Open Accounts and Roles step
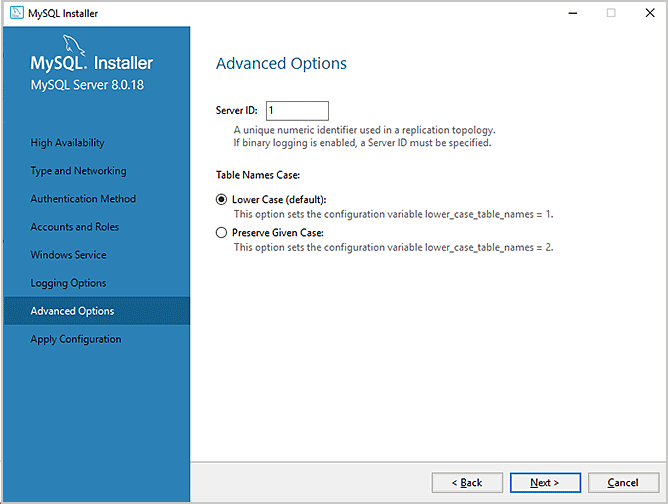 click(75, 227)
